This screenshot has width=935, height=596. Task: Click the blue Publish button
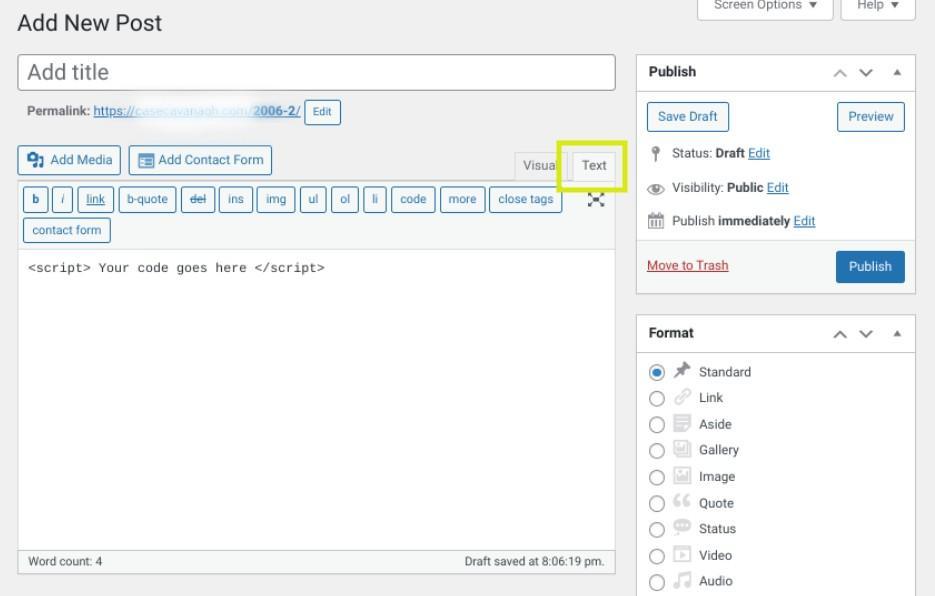coord(870,267)
